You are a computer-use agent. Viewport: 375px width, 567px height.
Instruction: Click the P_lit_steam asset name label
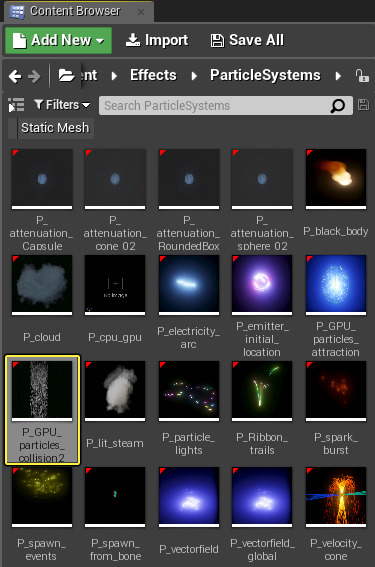115,443
